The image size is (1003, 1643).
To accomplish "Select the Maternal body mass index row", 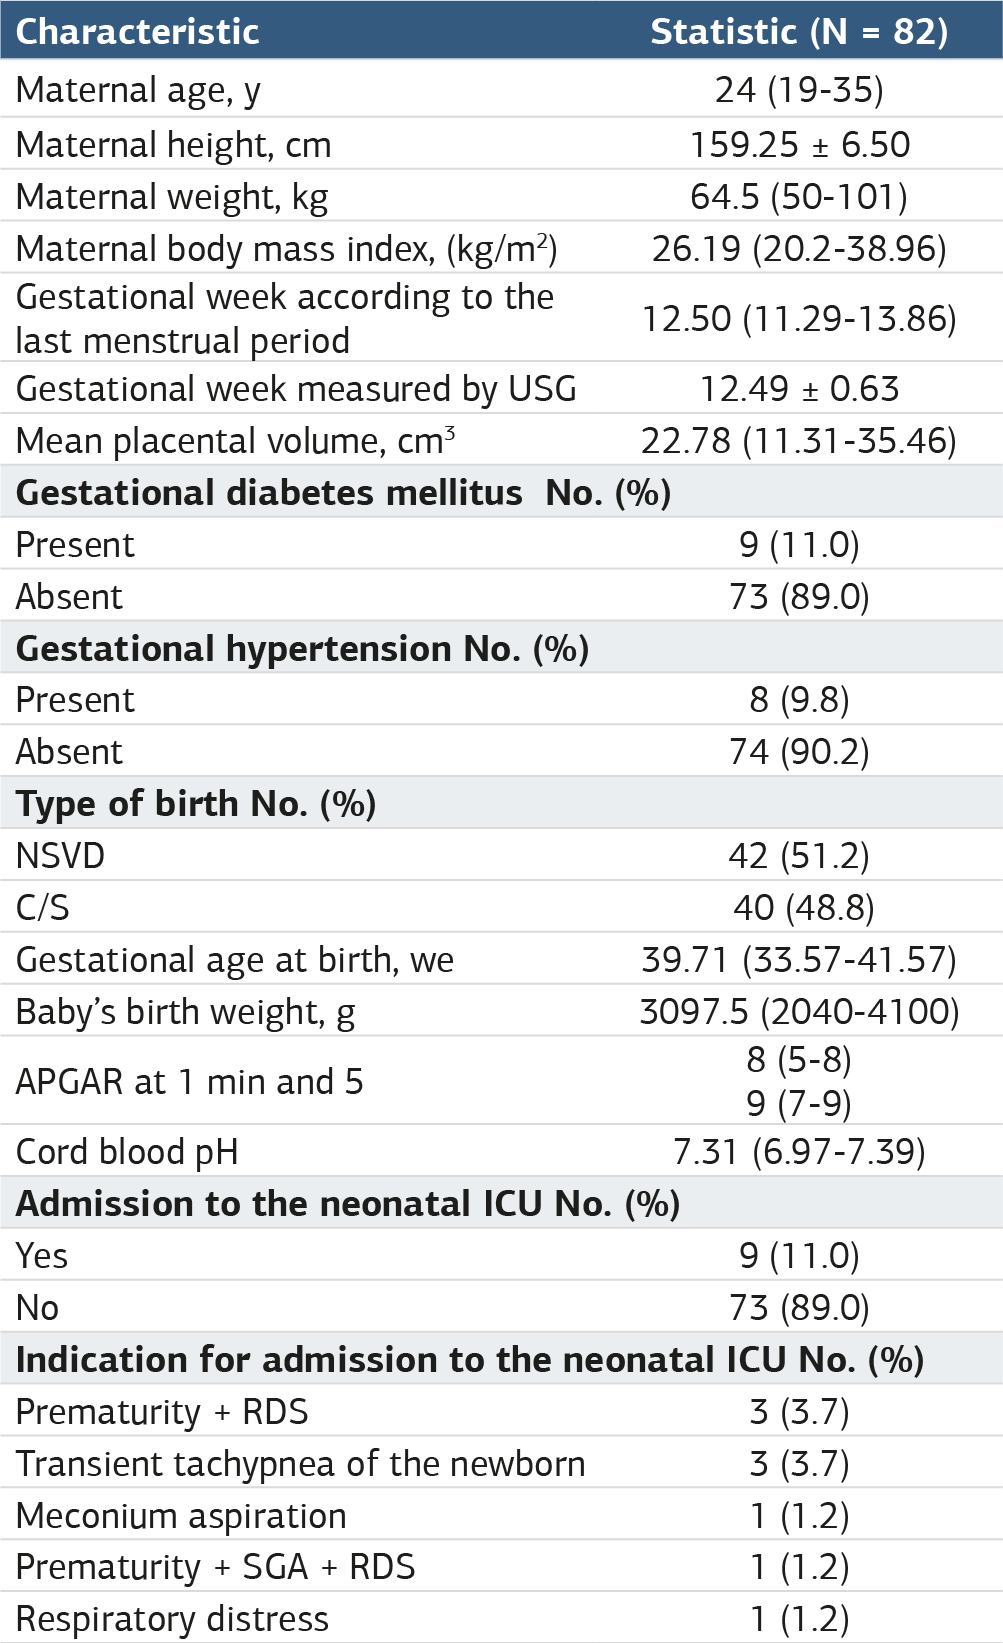I will pos(501,248).
